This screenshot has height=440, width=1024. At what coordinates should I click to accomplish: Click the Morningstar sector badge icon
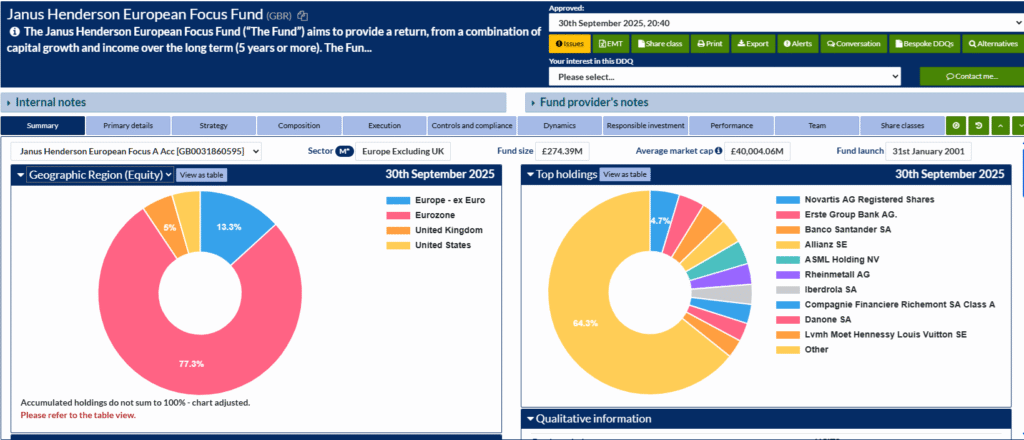(344, 151)
